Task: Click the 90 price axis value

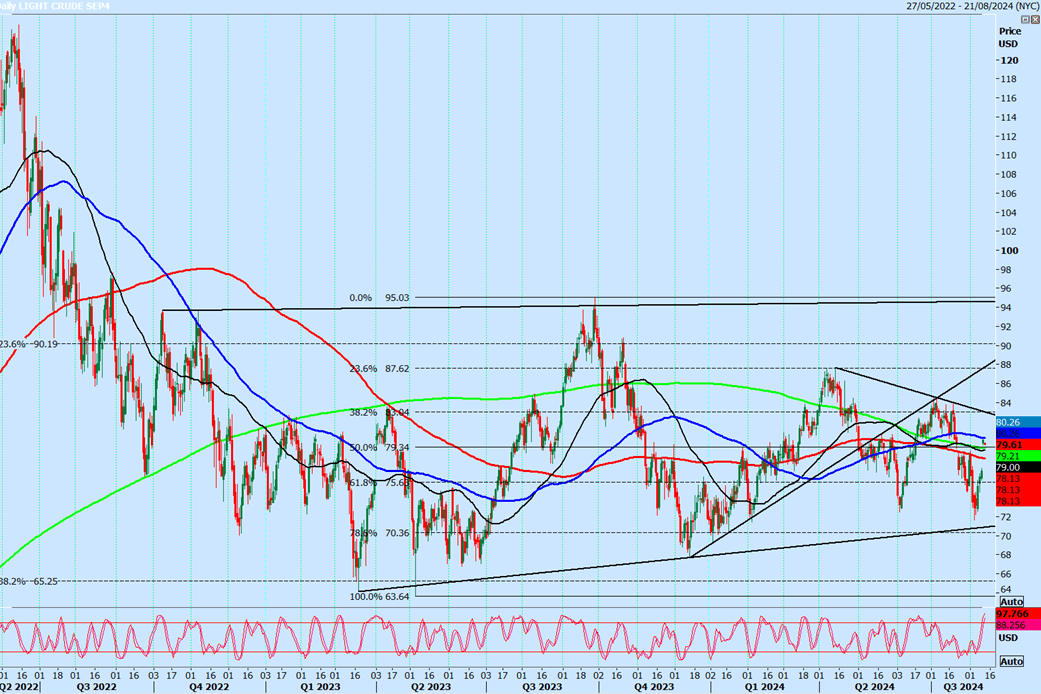Action: tap(1006, 346)
